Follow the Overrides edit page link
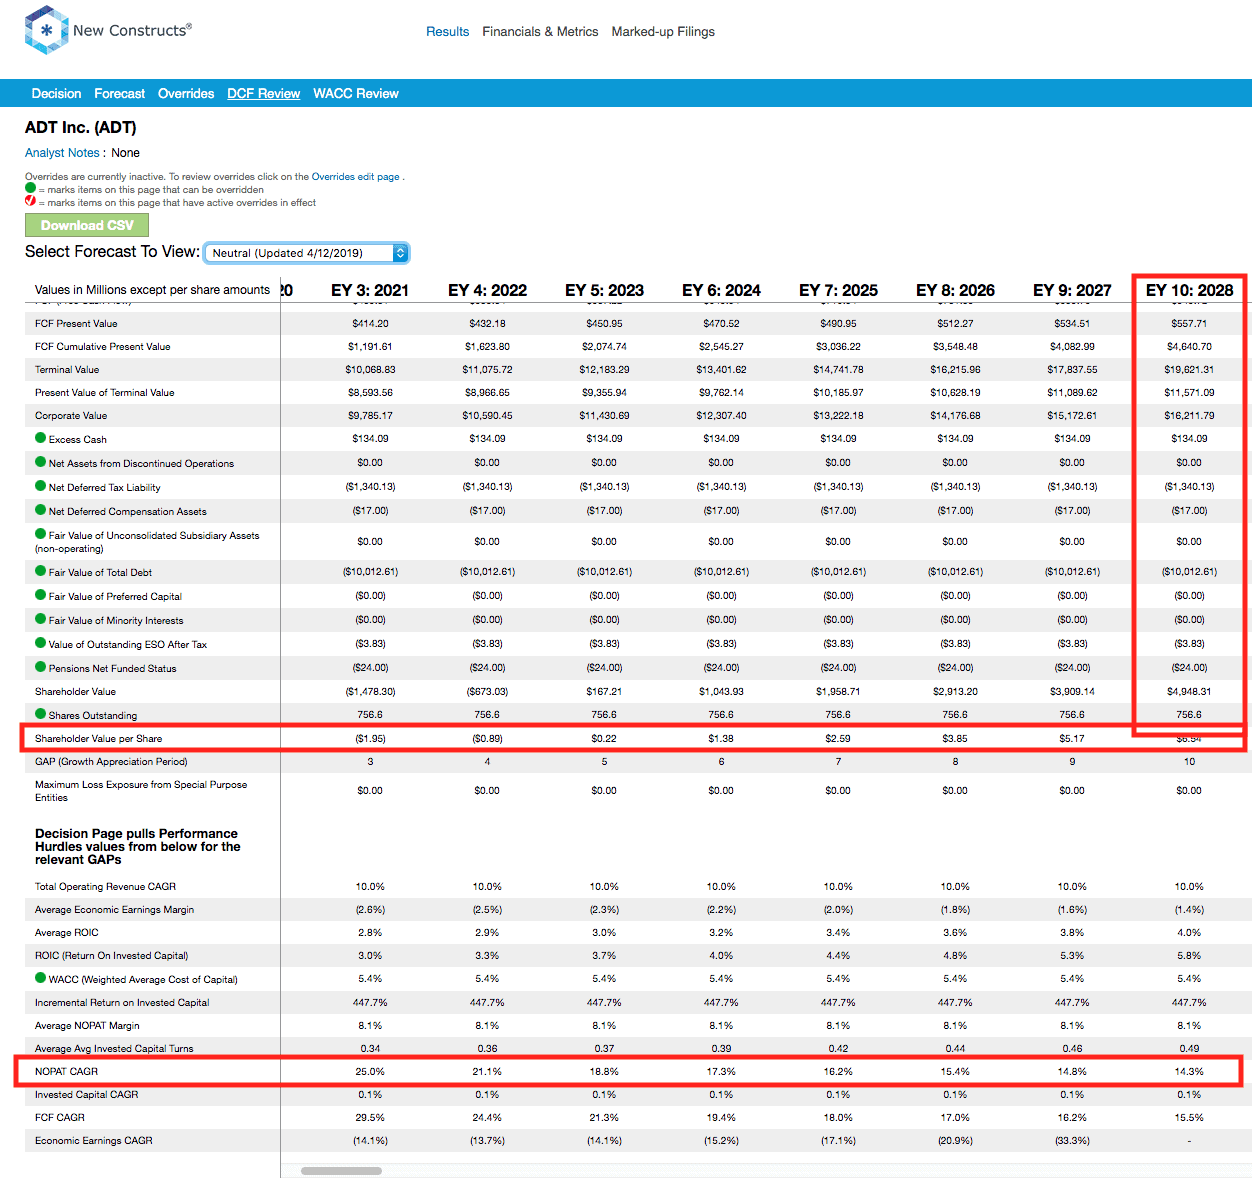This screenshot has height=1204, width=1252. pyautogui.click(x=355, y=177)
